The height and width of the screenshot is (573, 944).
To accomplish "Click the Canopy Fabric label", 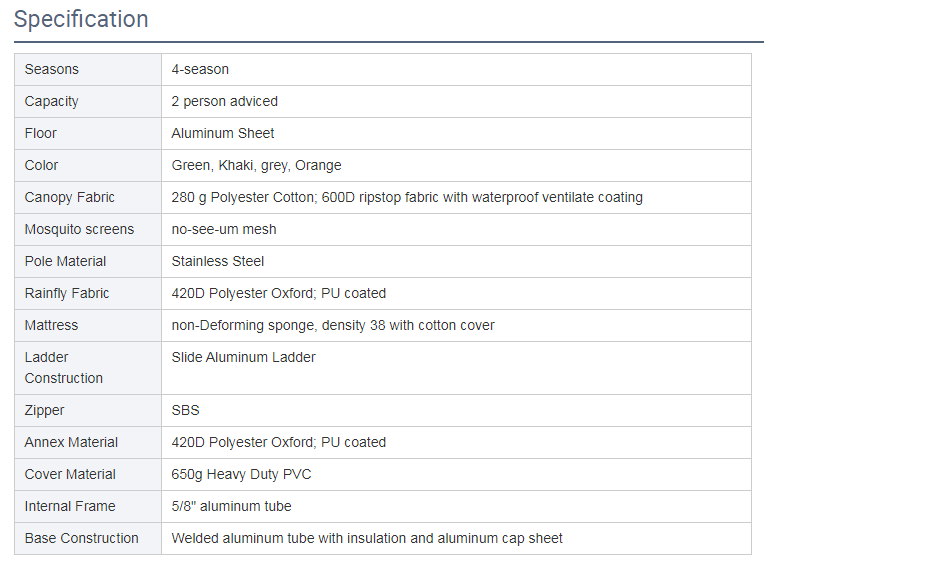I will tap(70, 197).
